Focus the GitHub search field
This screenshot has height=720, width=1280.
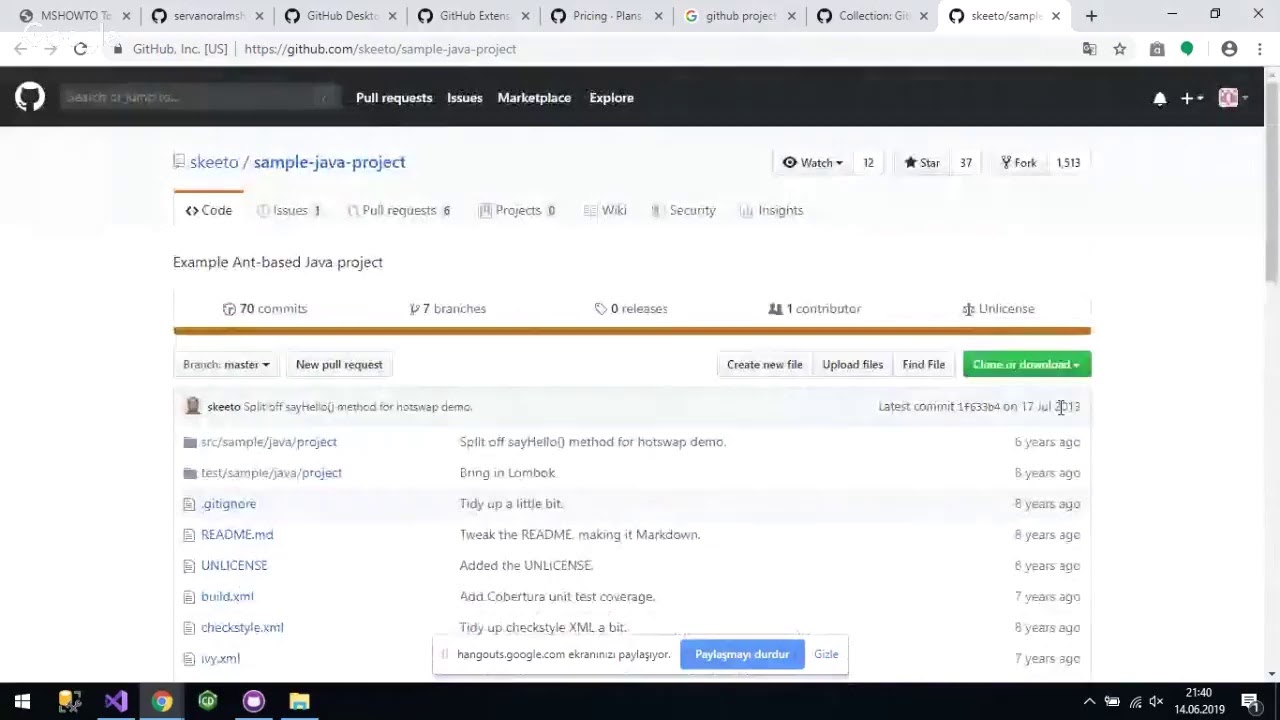[200, 97]
